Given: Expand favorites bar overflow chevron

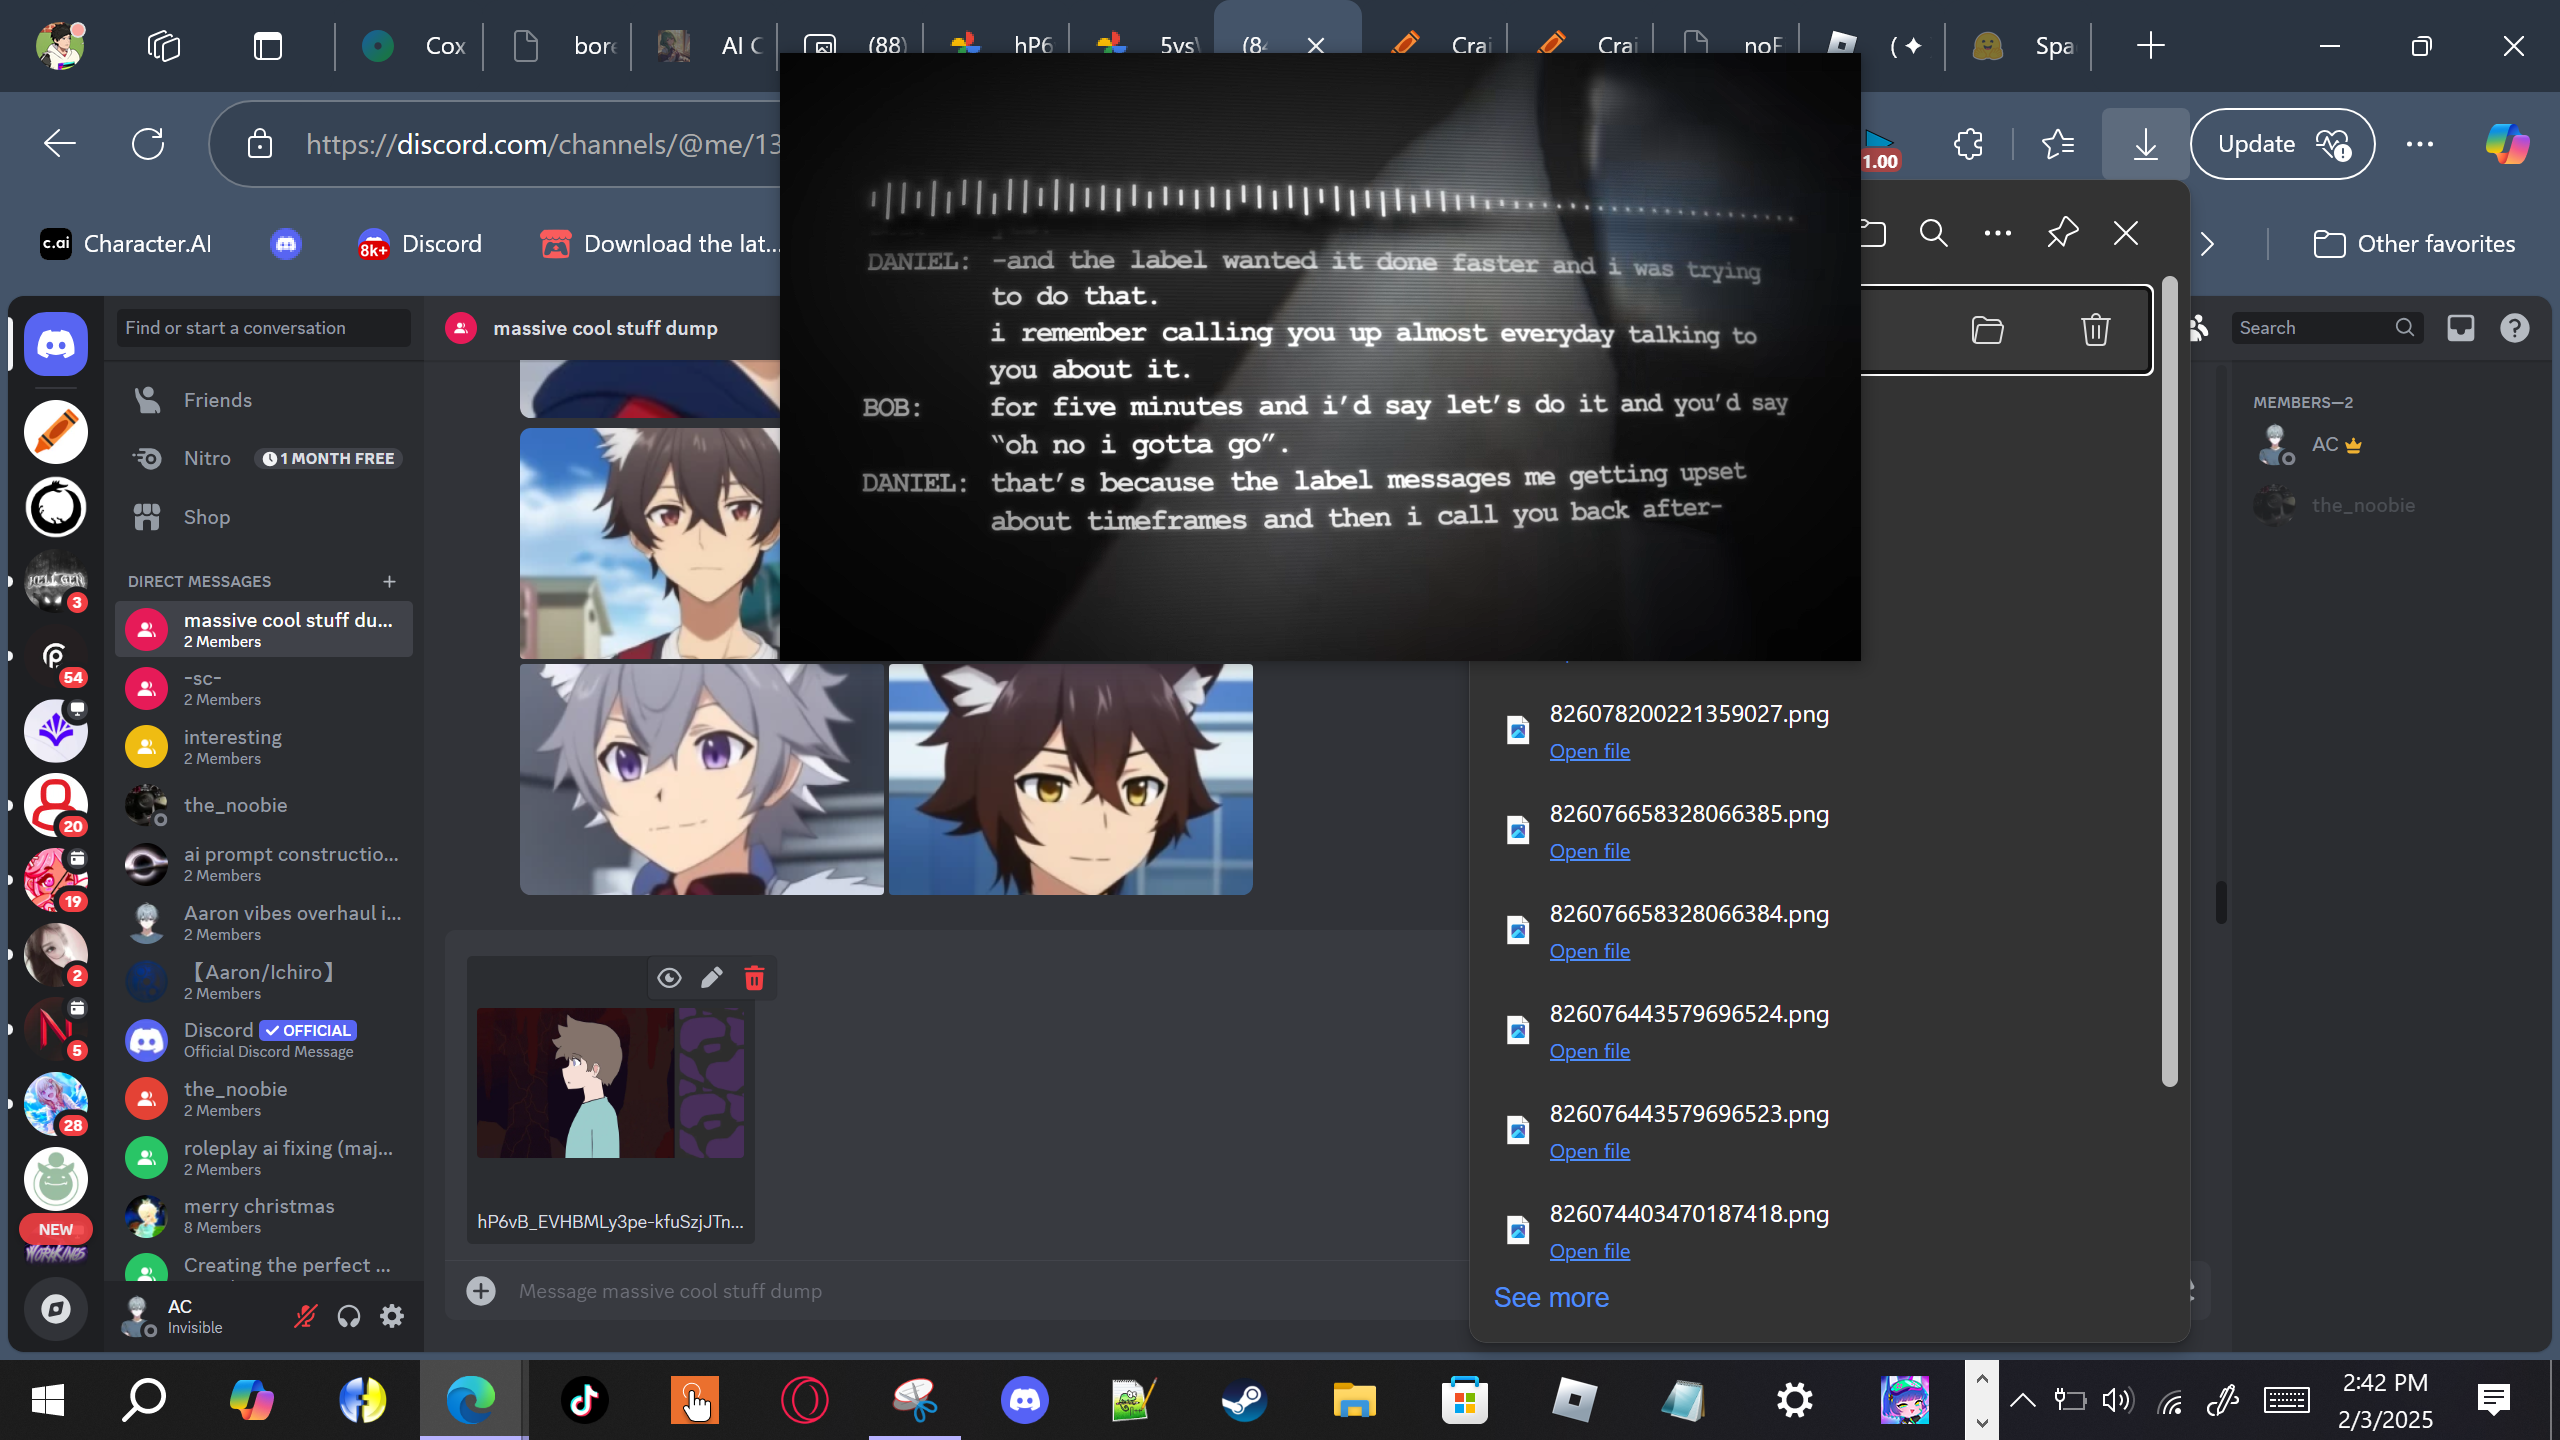Looking at the screenshot, I should point(2207,244).
